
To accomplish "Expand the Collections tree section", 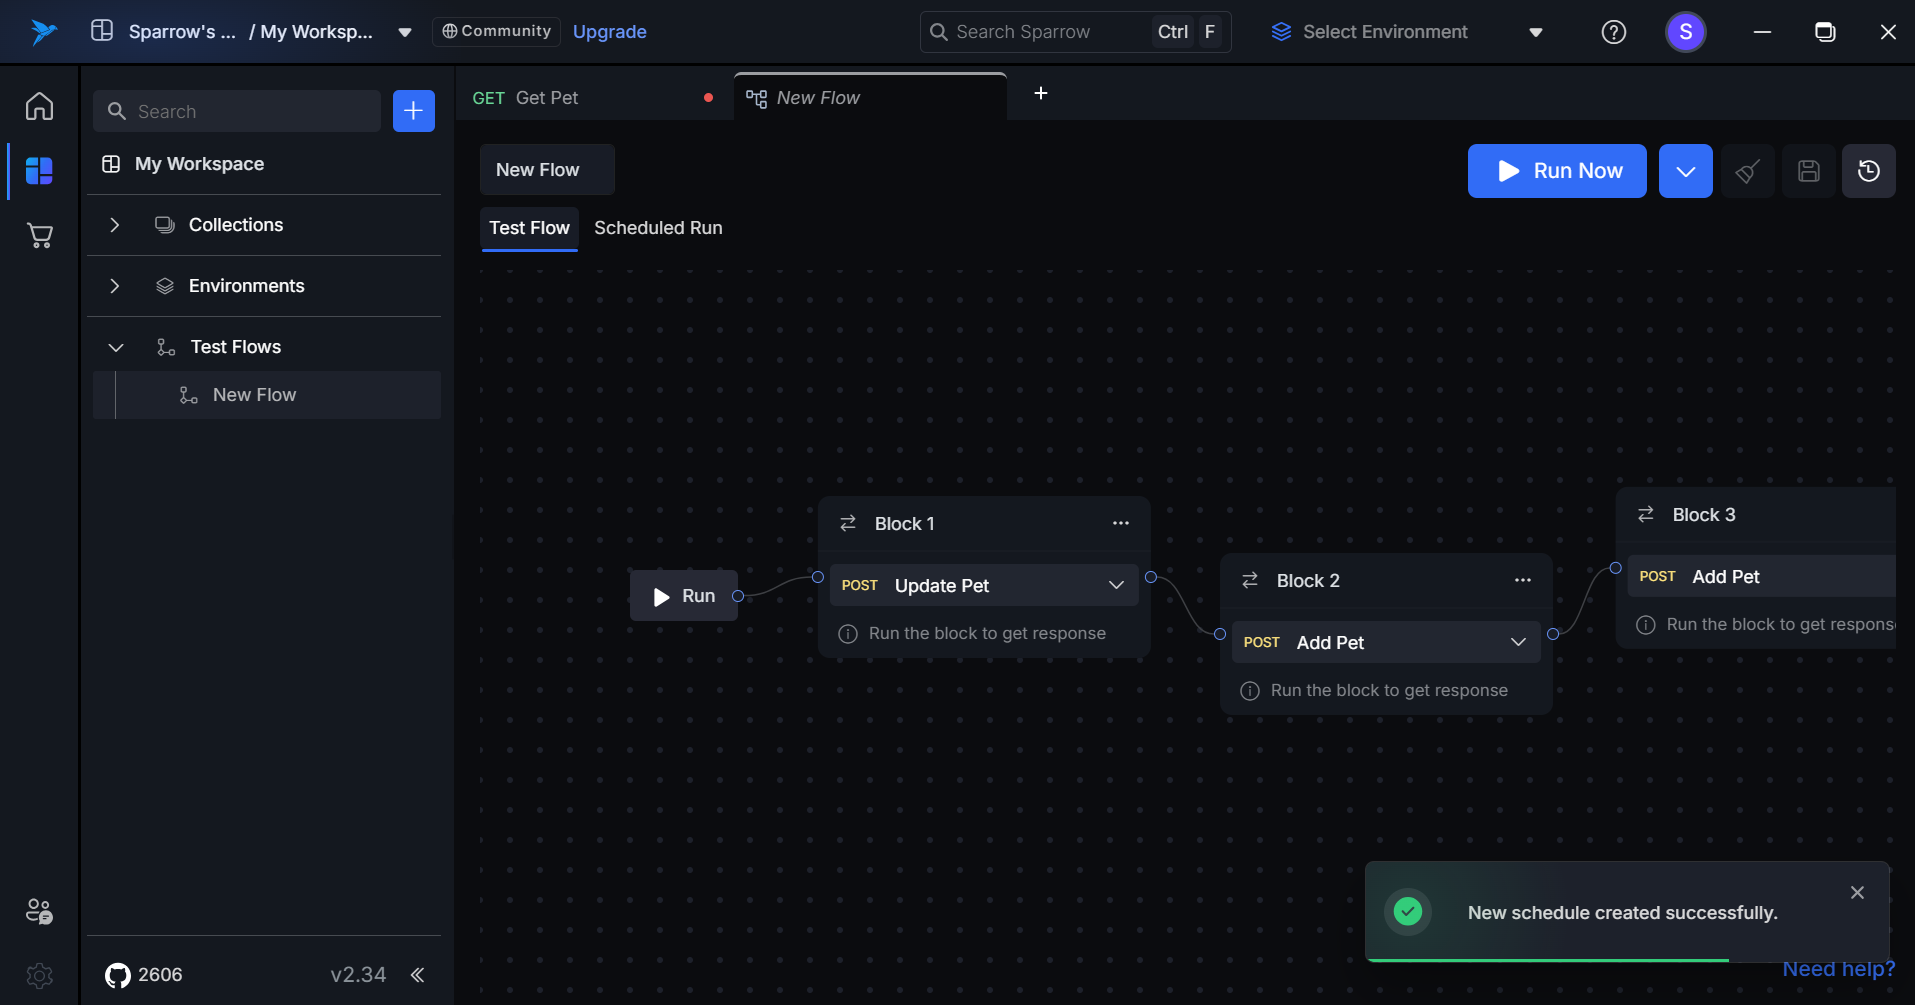I will [x=115, y=225].
